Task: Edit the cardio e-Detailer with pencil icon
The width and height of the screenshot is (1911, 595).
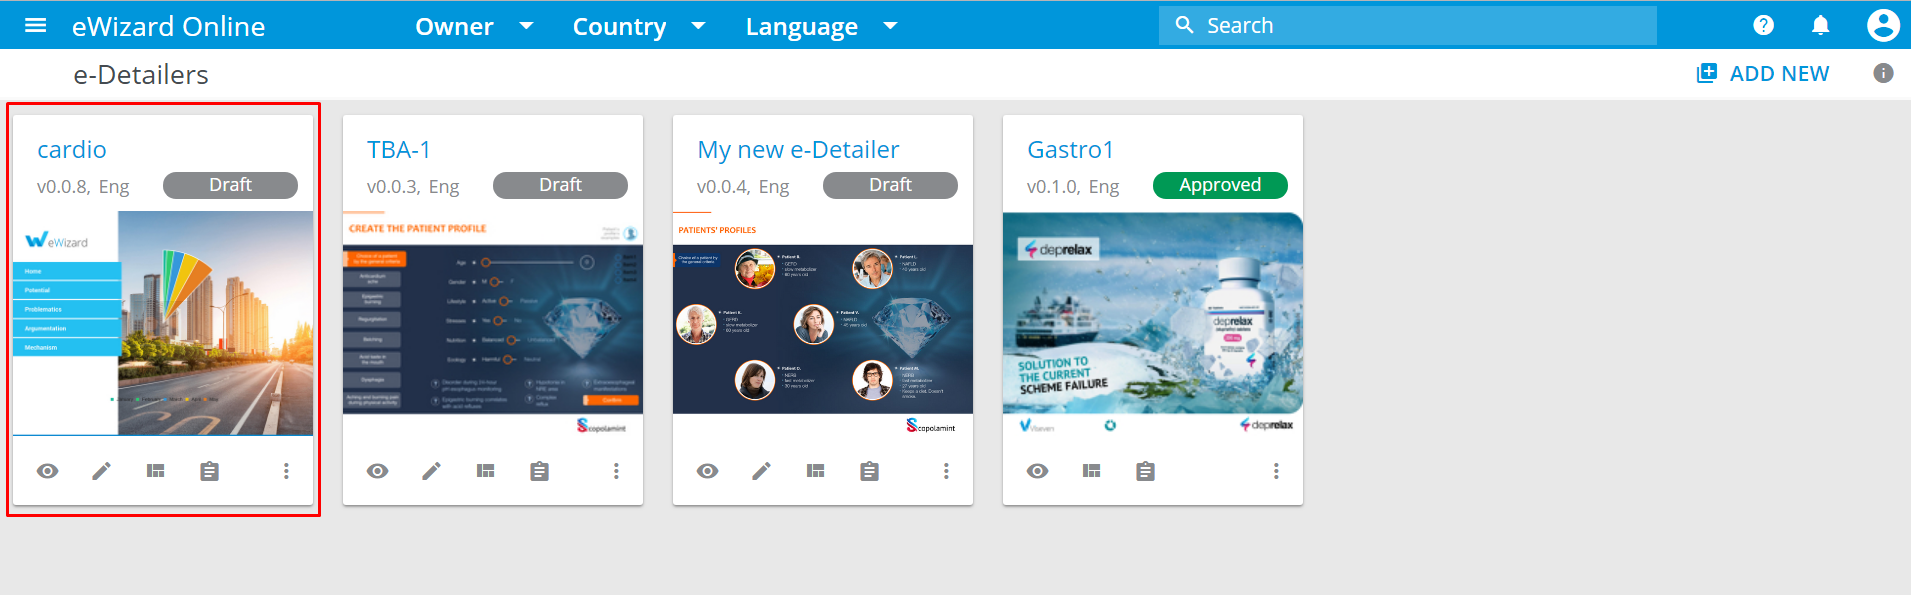Action: tap(102, 471)
